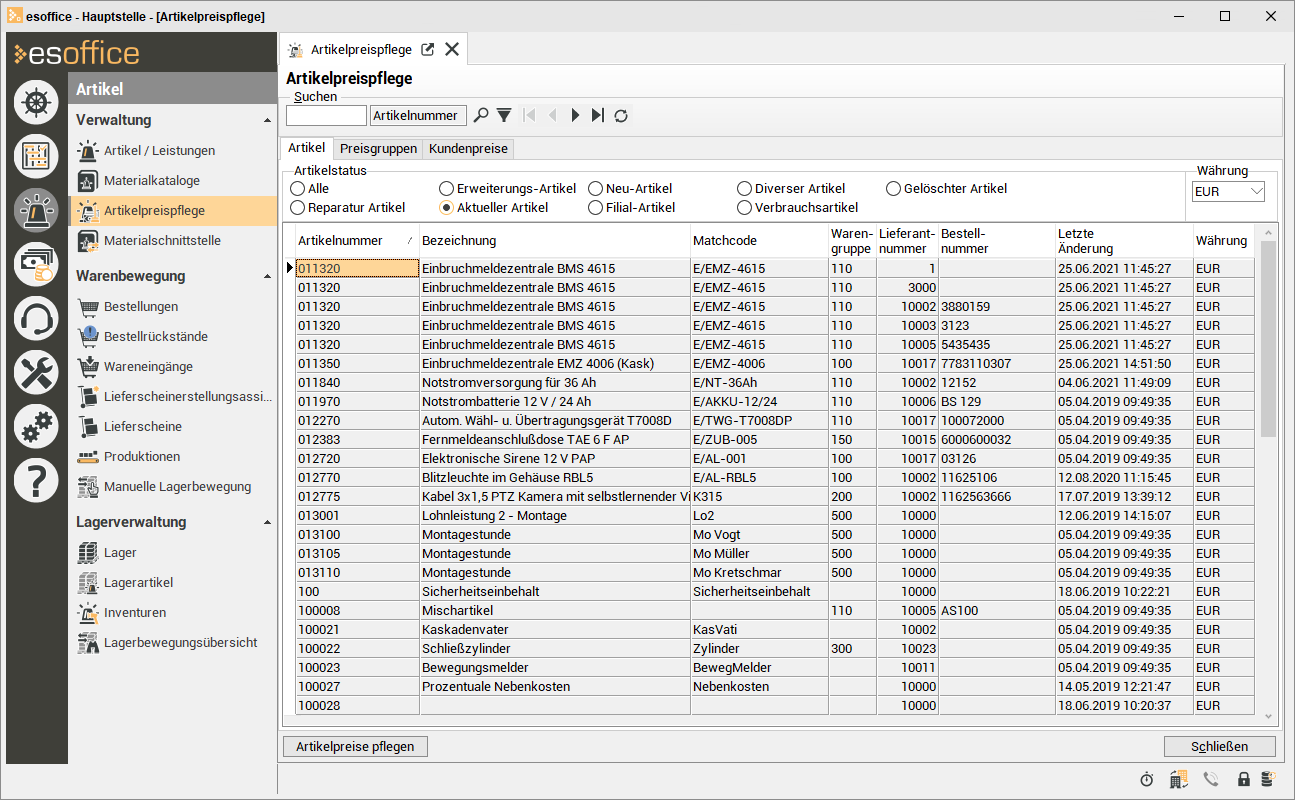This screenshot has width=1295, height=800.
Task: Sort by Bezeichnung column header
Action: [x=555, y=241]
